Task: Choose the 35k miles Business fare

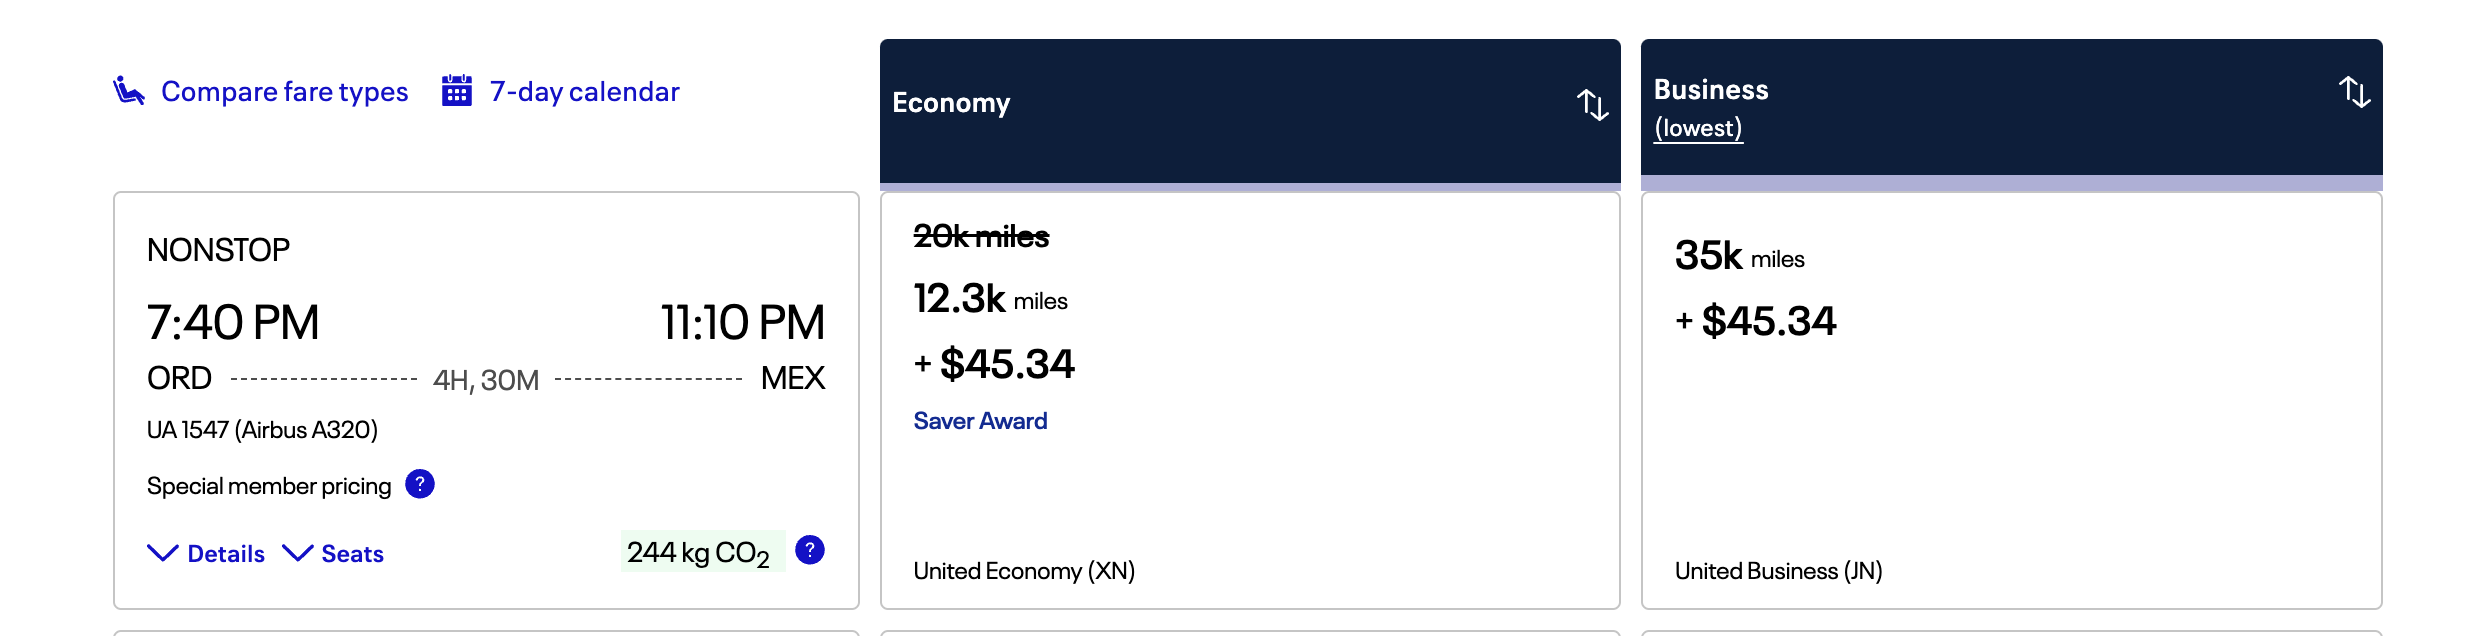Action: pyautogui.click(x=2011, y=400)
